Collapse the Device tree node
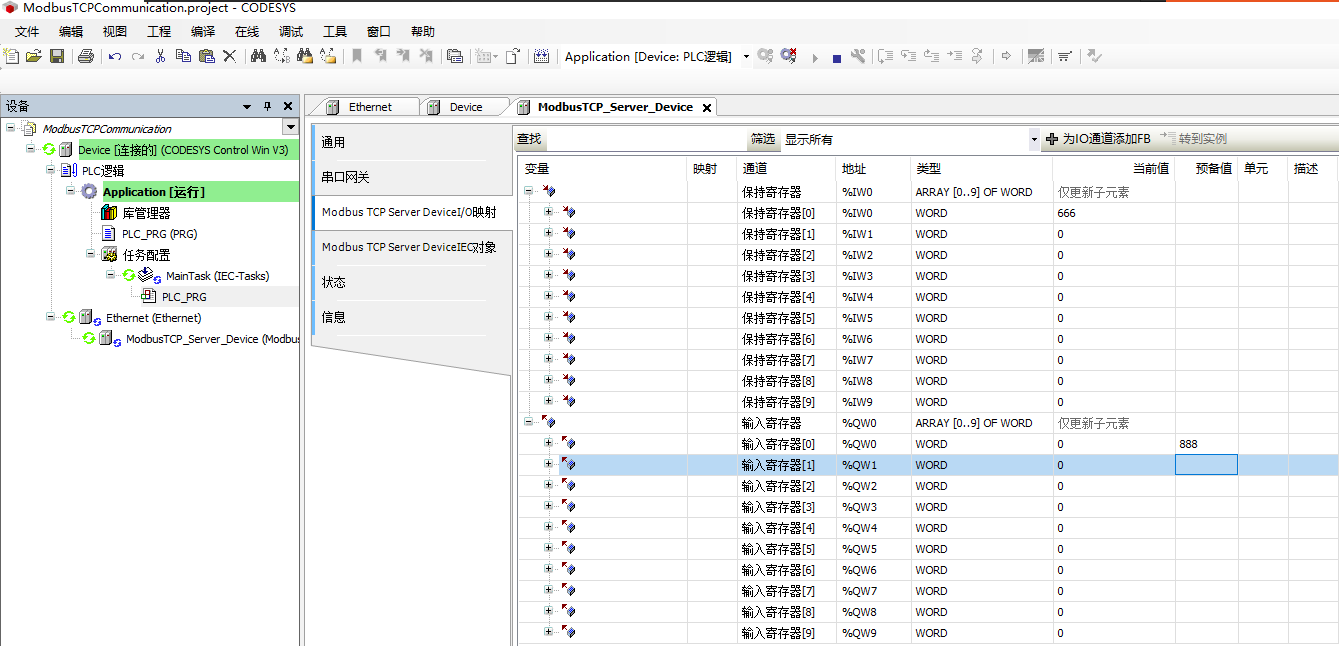The image size is (1339, 646). click(x=31, y=148)
